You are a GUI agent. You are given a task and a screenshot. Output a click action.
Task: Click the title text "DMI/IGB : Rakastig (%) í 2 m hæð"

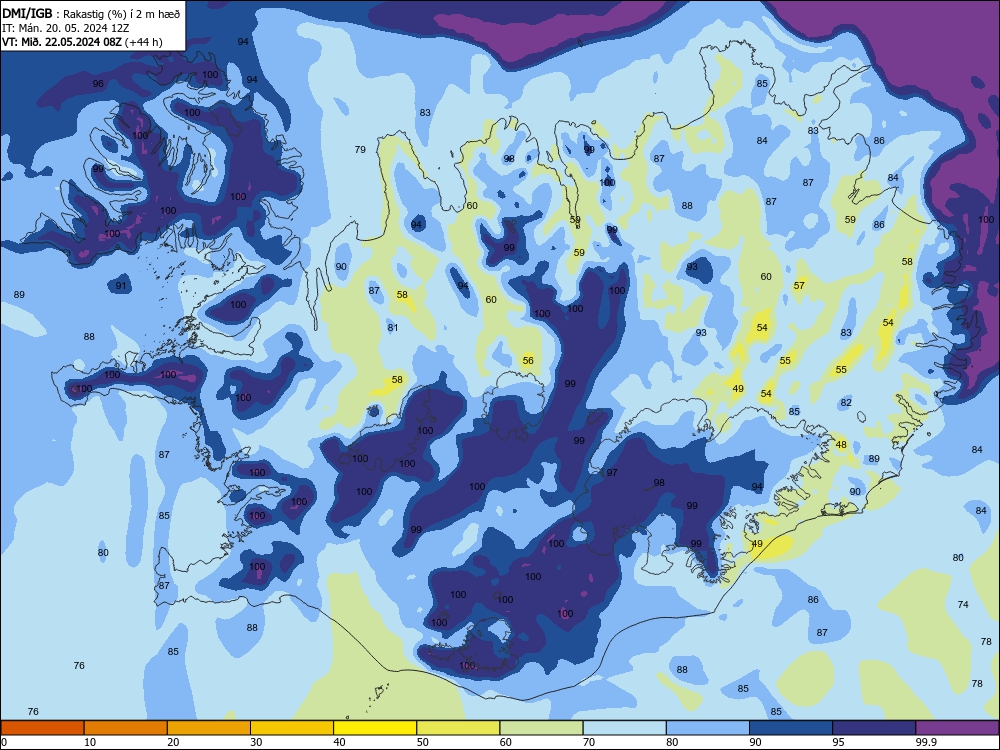[x=91, y=14]
